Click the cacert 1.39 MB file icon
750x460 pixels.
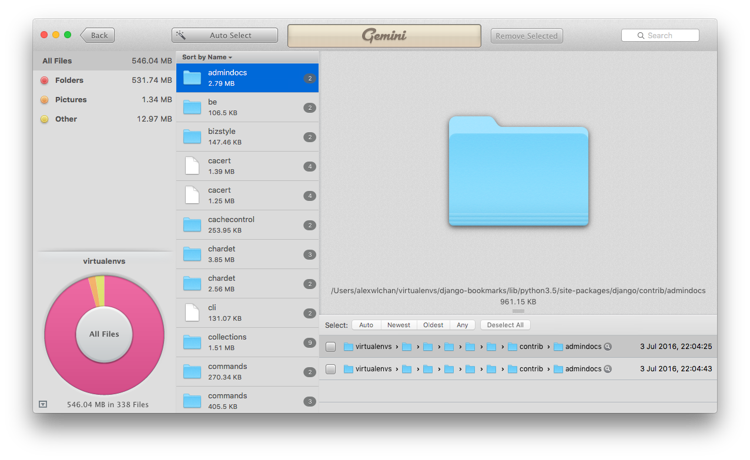click(192, 166)
